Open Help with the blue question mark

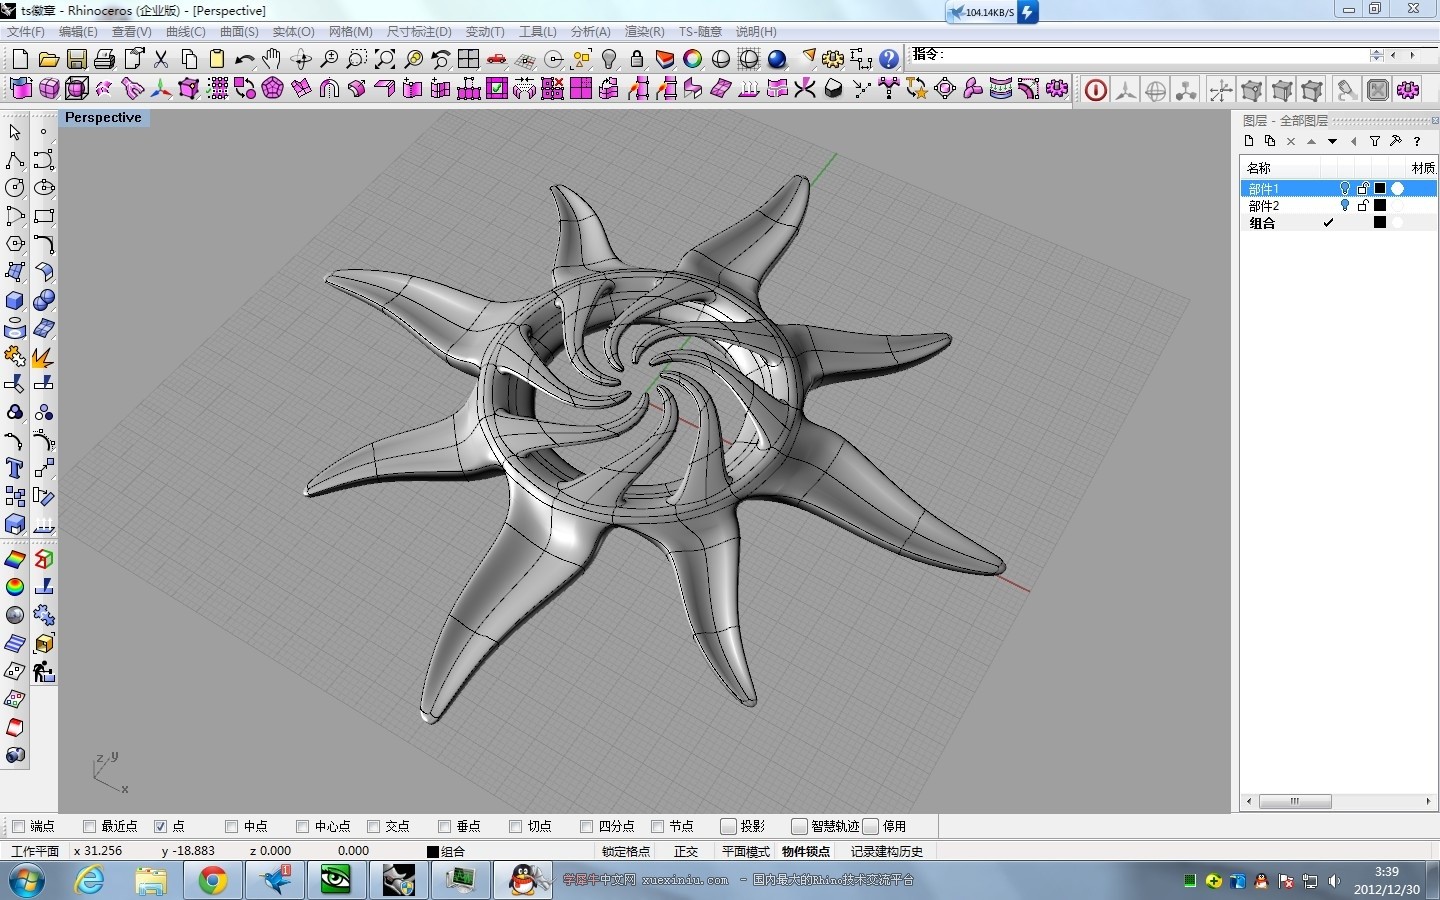tap(889, 59)
